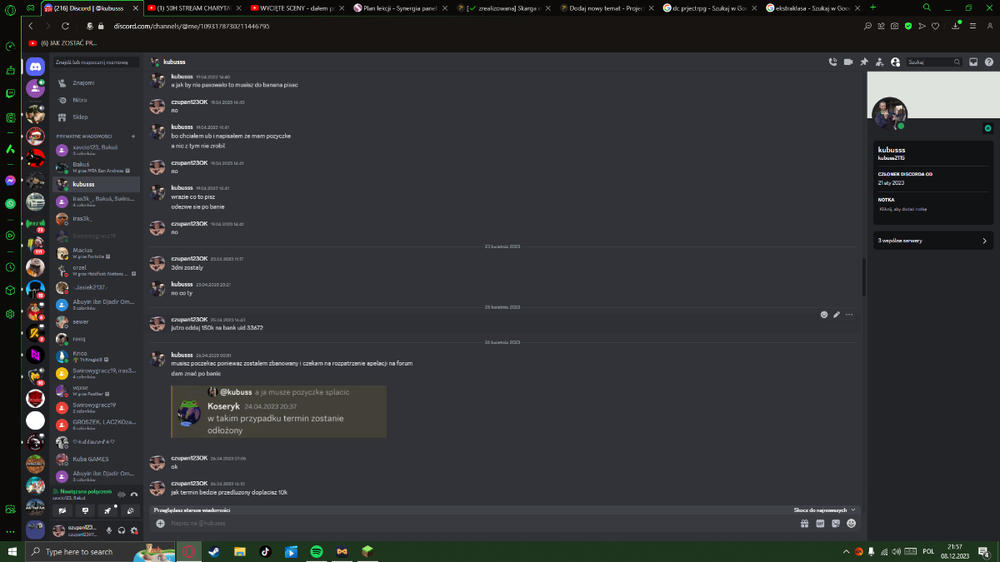1000x562 pixels.
Task: Edit the 150k message pencil icon
Action: click(837, 314)
